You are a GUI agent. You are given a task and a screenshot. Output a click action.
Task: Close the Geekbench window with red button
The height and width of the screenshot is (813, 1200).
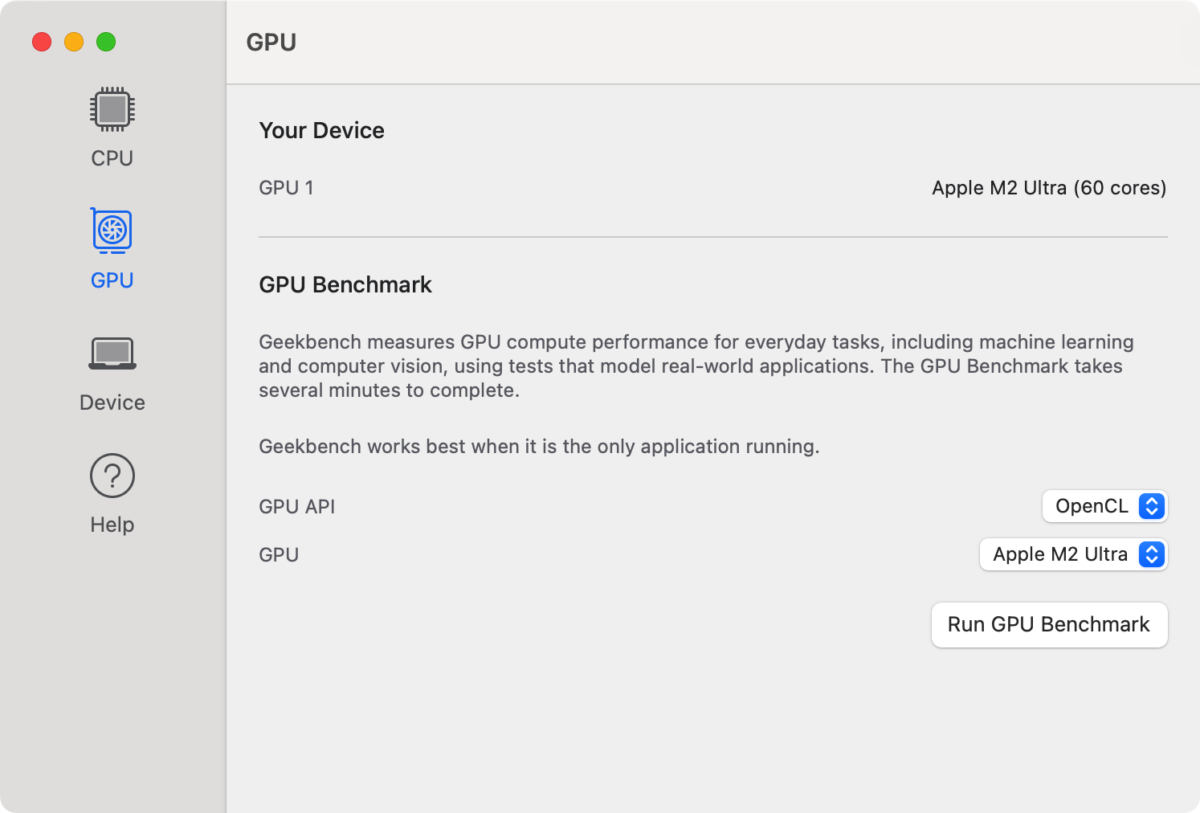pos(42,42)
